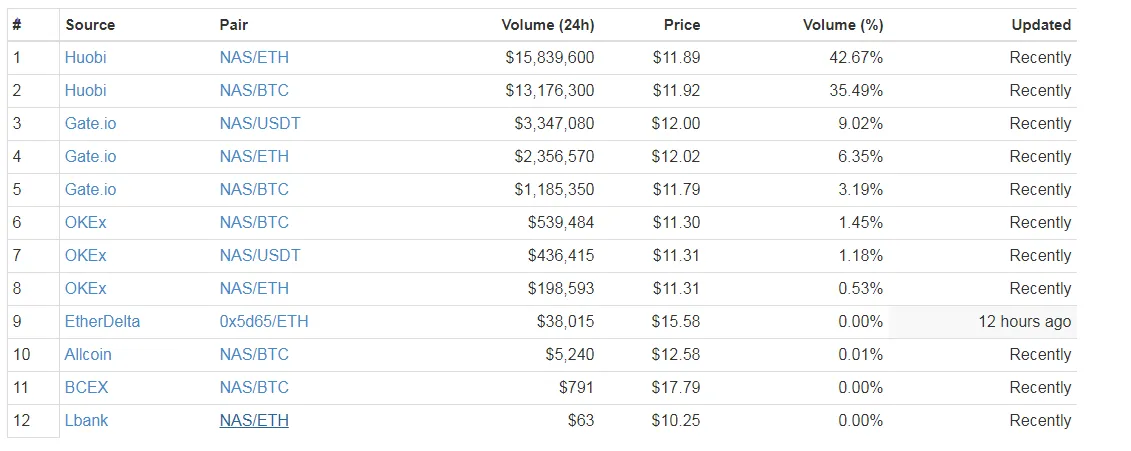The width and height of the screenshot is (1131, 451).
Task: Sort by Volume (24h) column header
Action: pos(547,25)
